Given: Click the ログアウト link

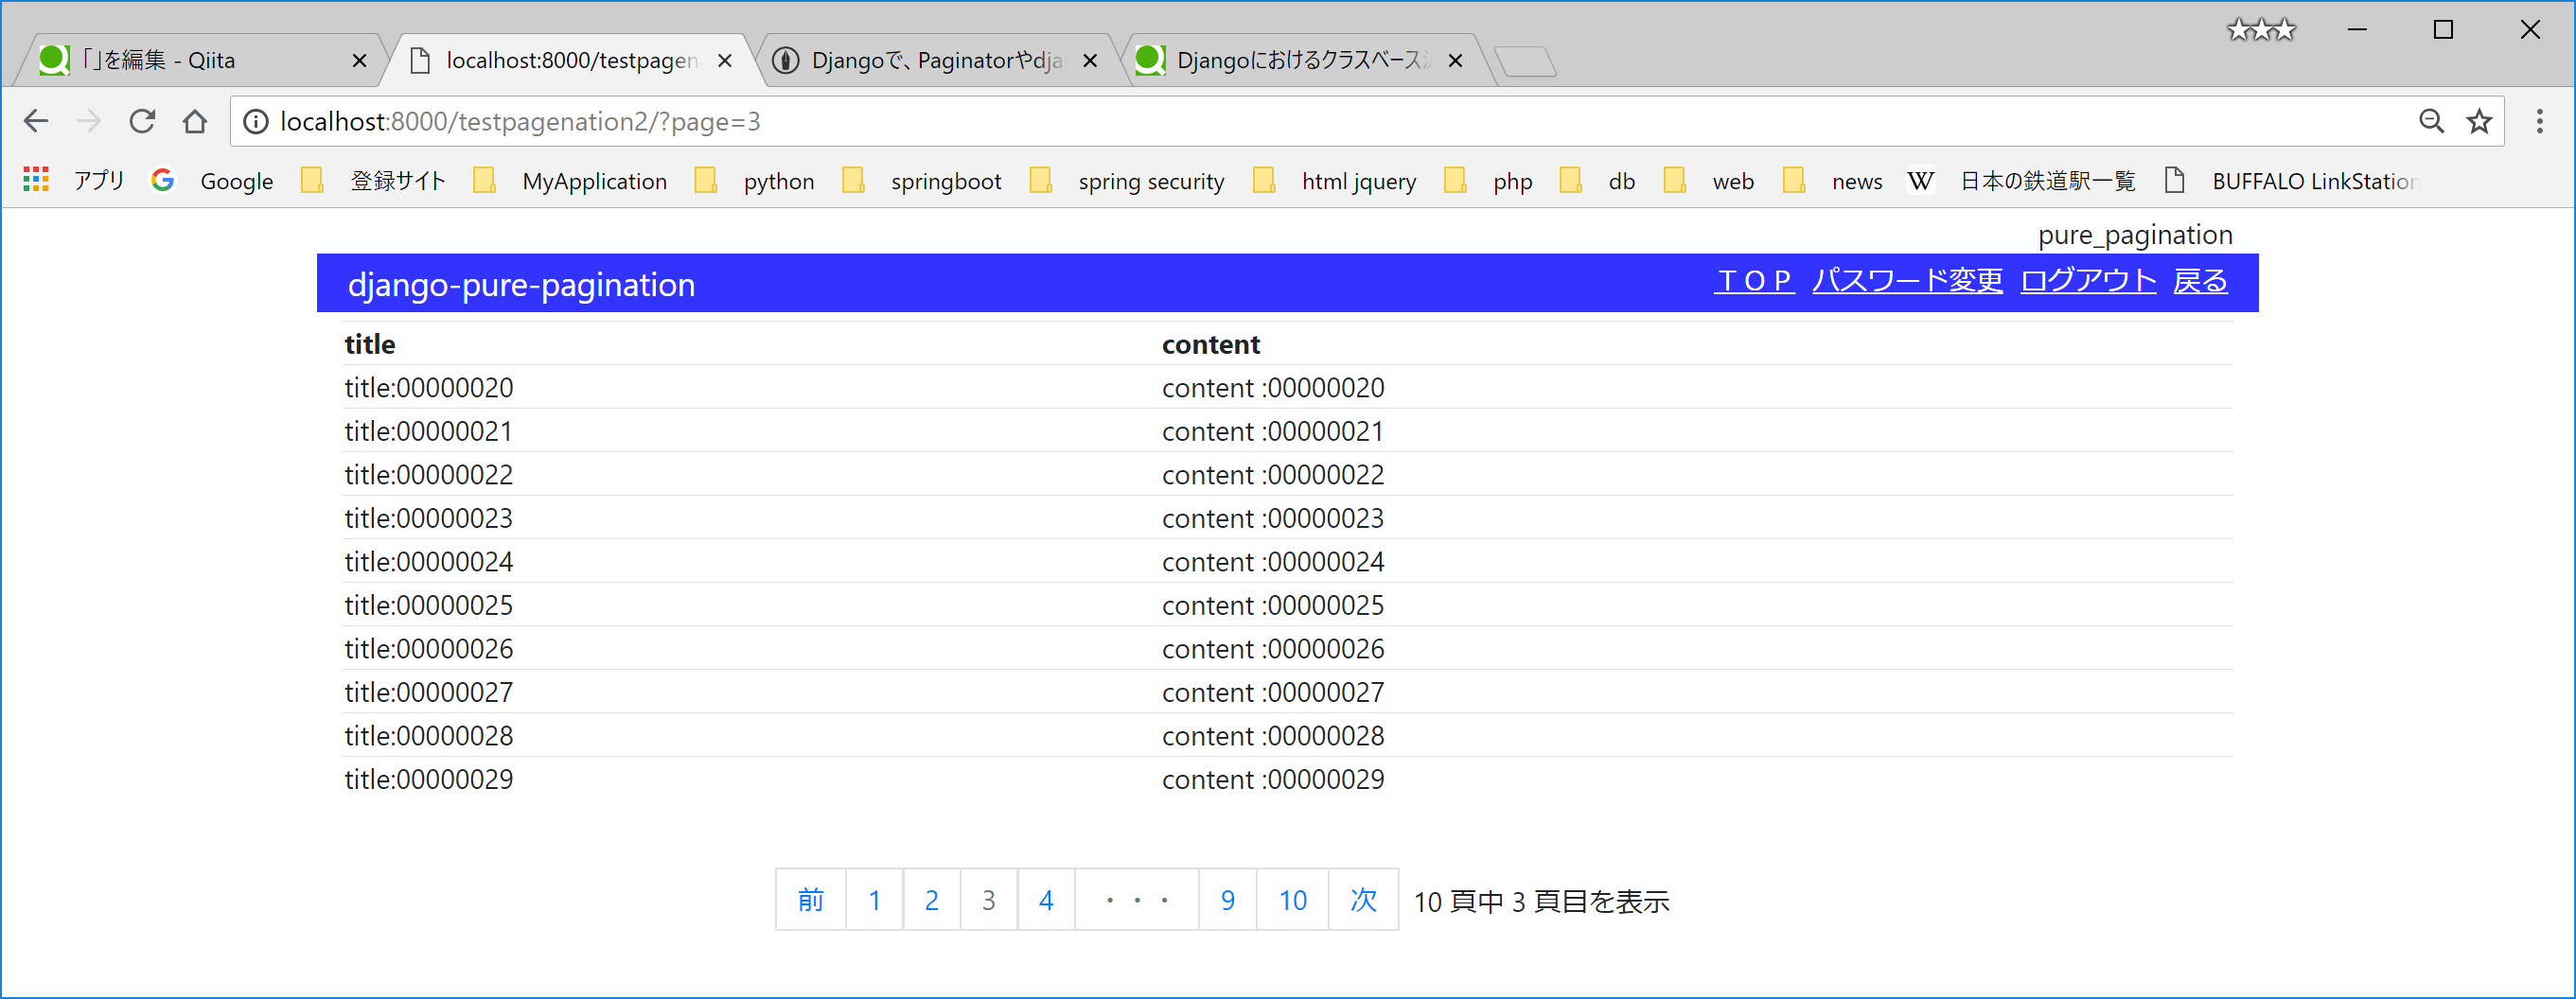Looking at the screenshot, I should [x=2088, y=281].
